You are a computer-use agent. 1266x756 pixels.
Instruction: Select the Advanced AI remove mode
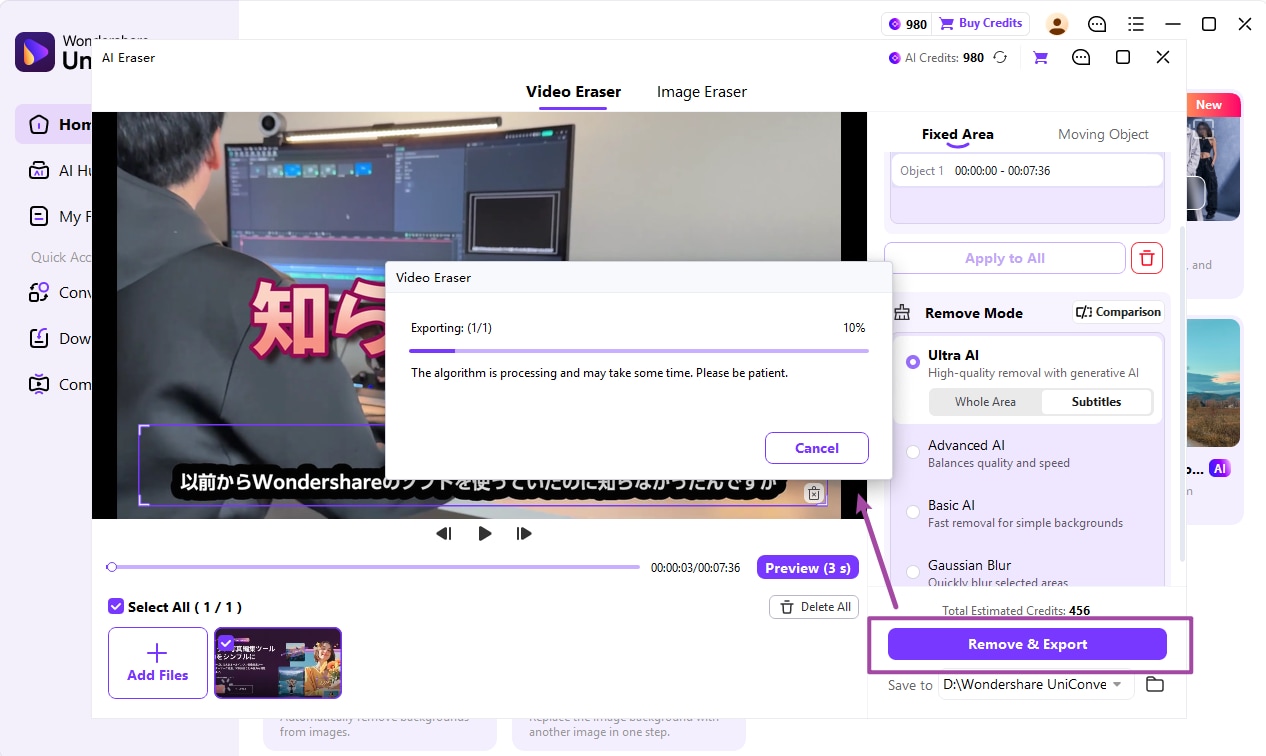[x=913, y=452]
